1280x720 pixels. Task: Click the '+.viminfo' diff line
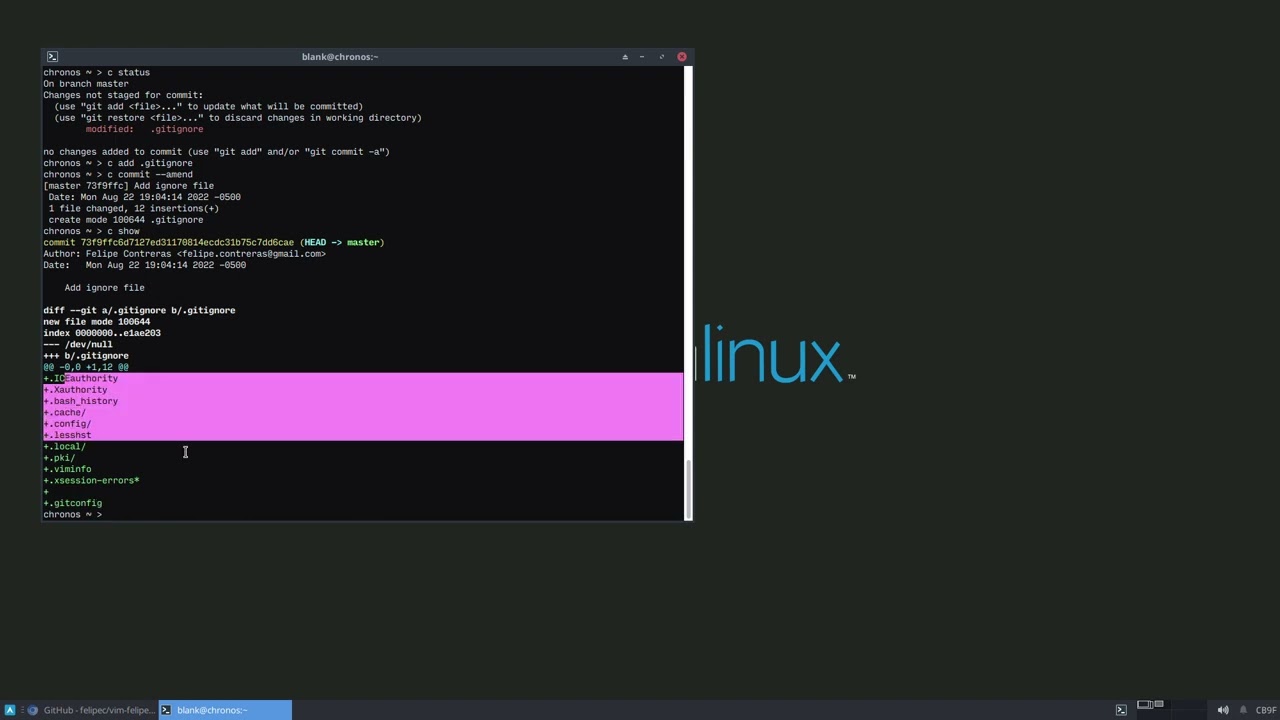(x=67, y=469)
